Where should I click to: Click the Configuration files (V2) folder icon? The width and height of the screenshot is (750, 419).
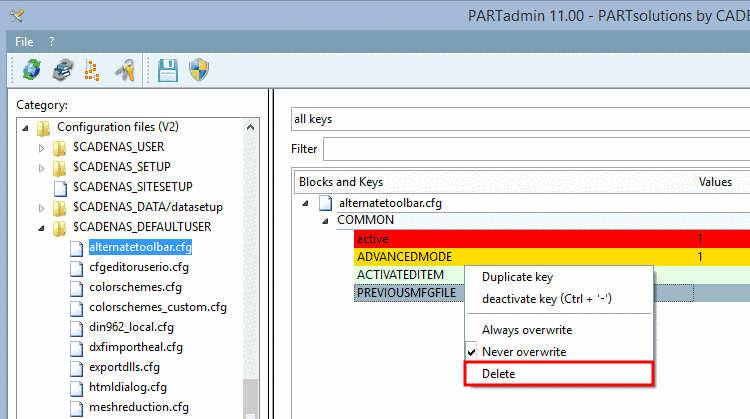click(x=44, y=127)
